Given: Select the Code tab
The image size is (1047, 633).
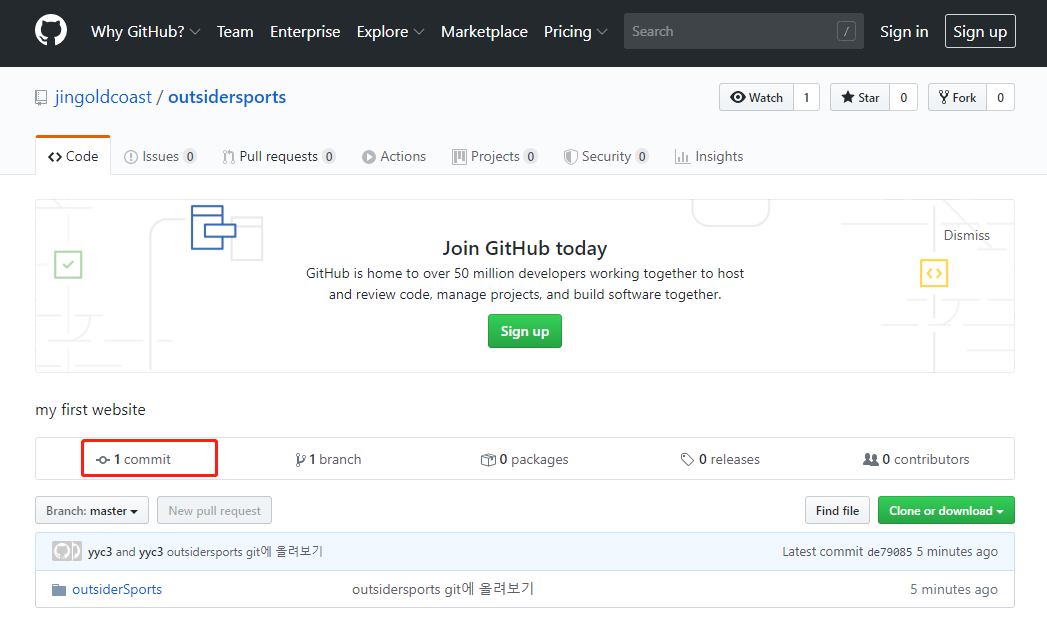Looking at the screenshot, I should click(x=73, y=156).
